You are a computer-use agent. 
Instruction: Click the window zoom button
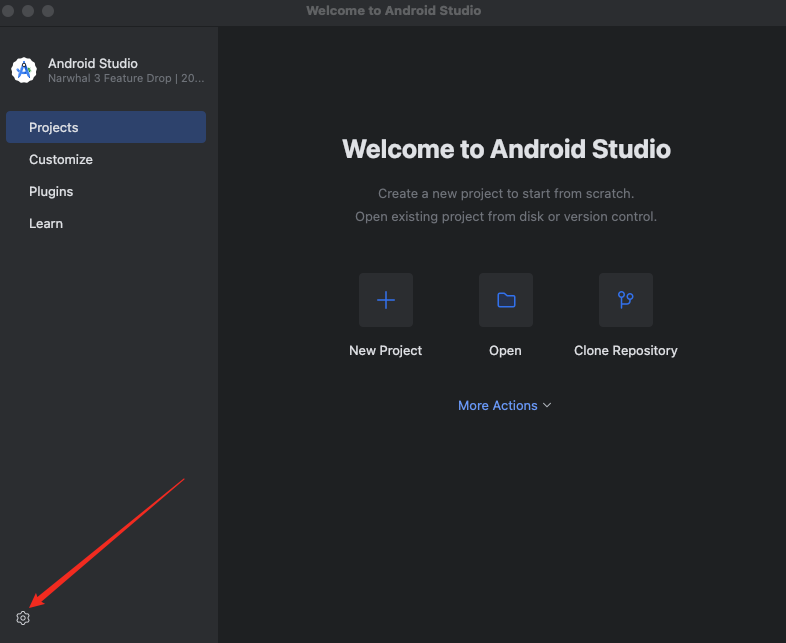point(48,11)
